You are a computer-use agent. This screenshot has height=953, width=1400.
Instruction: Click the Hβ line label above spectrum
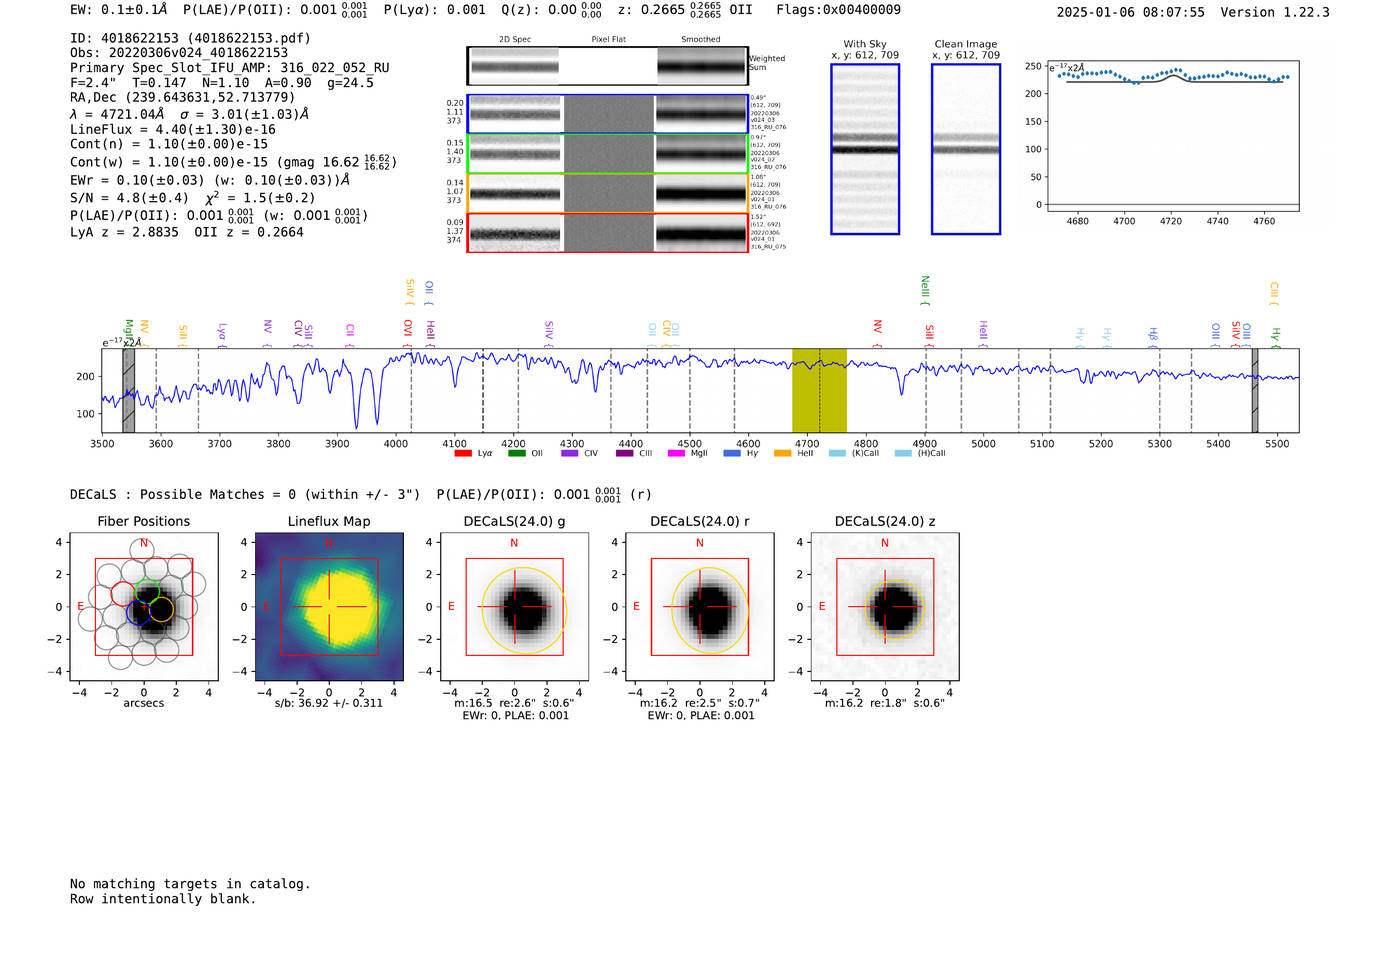click(1152, 335)
